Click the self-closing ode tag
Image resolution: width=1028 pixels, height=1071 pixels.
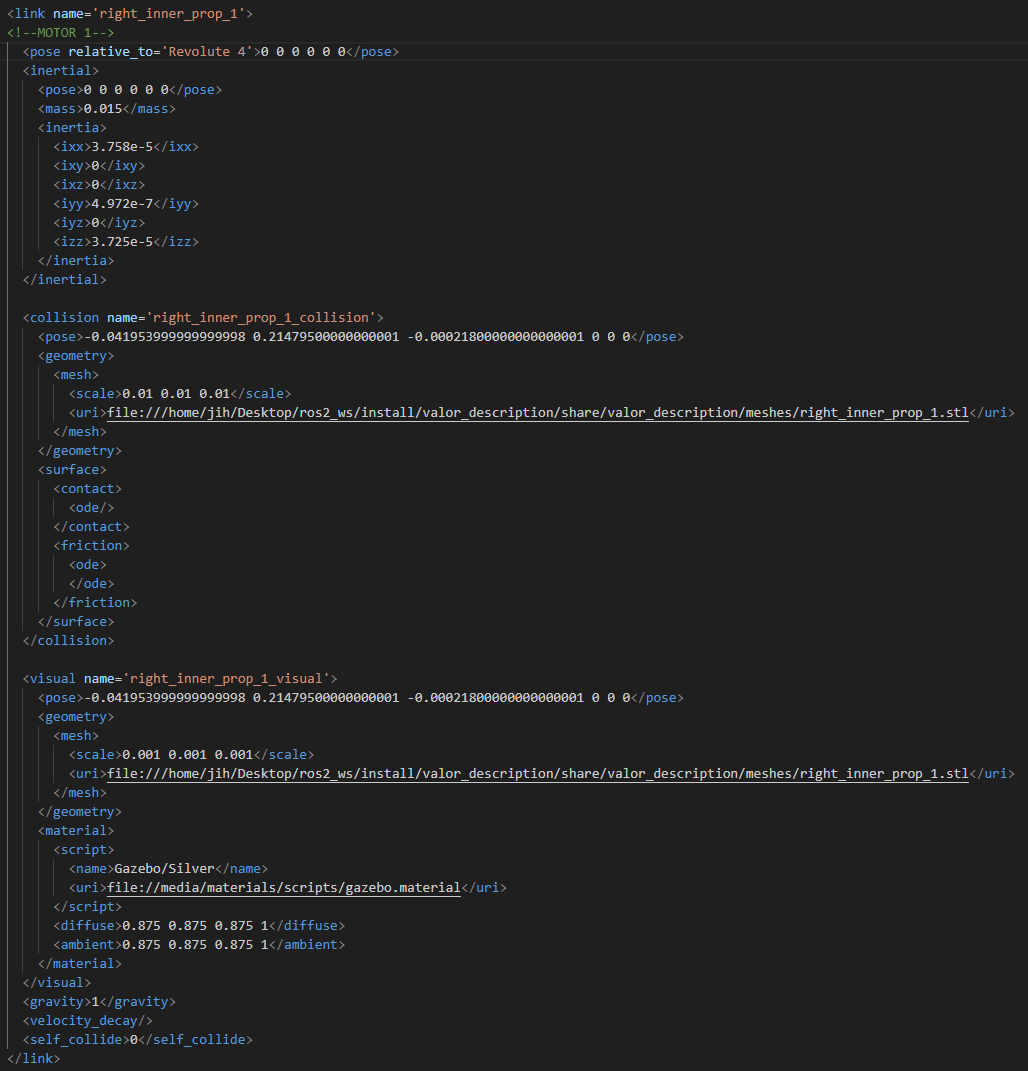point(92,508)
